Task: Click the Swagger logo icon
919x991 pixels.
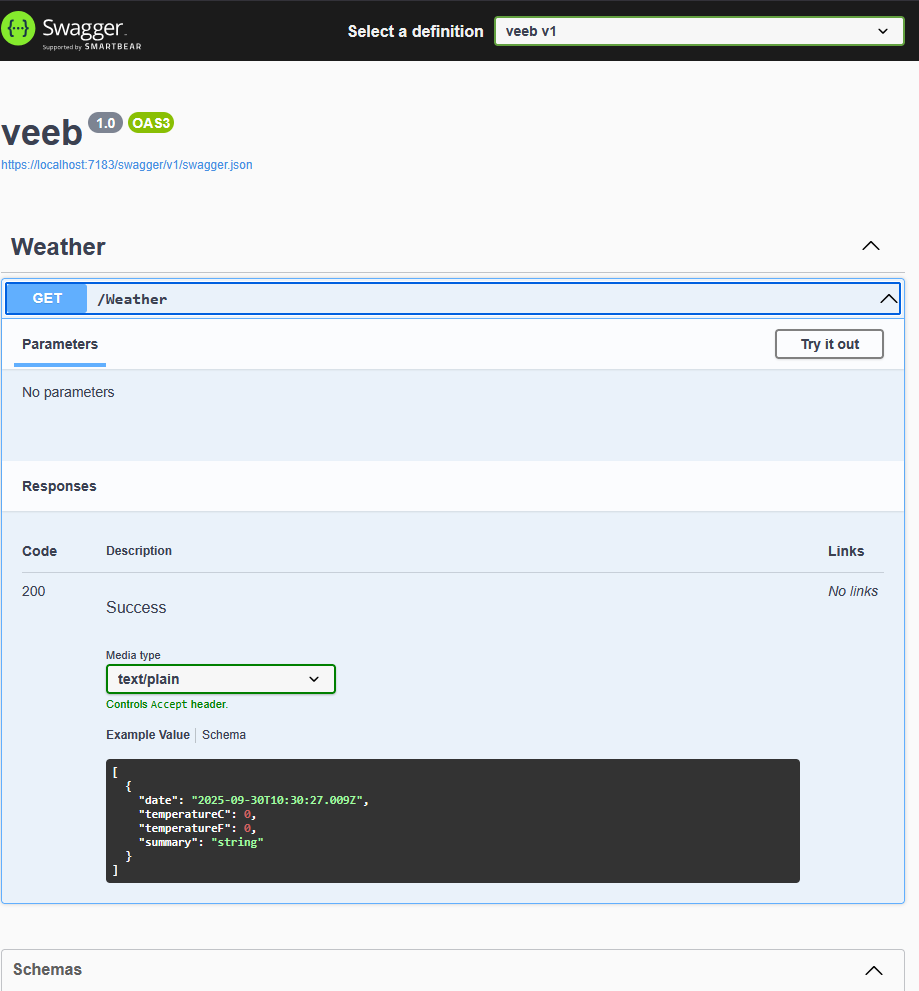Action: pos(18,29)
